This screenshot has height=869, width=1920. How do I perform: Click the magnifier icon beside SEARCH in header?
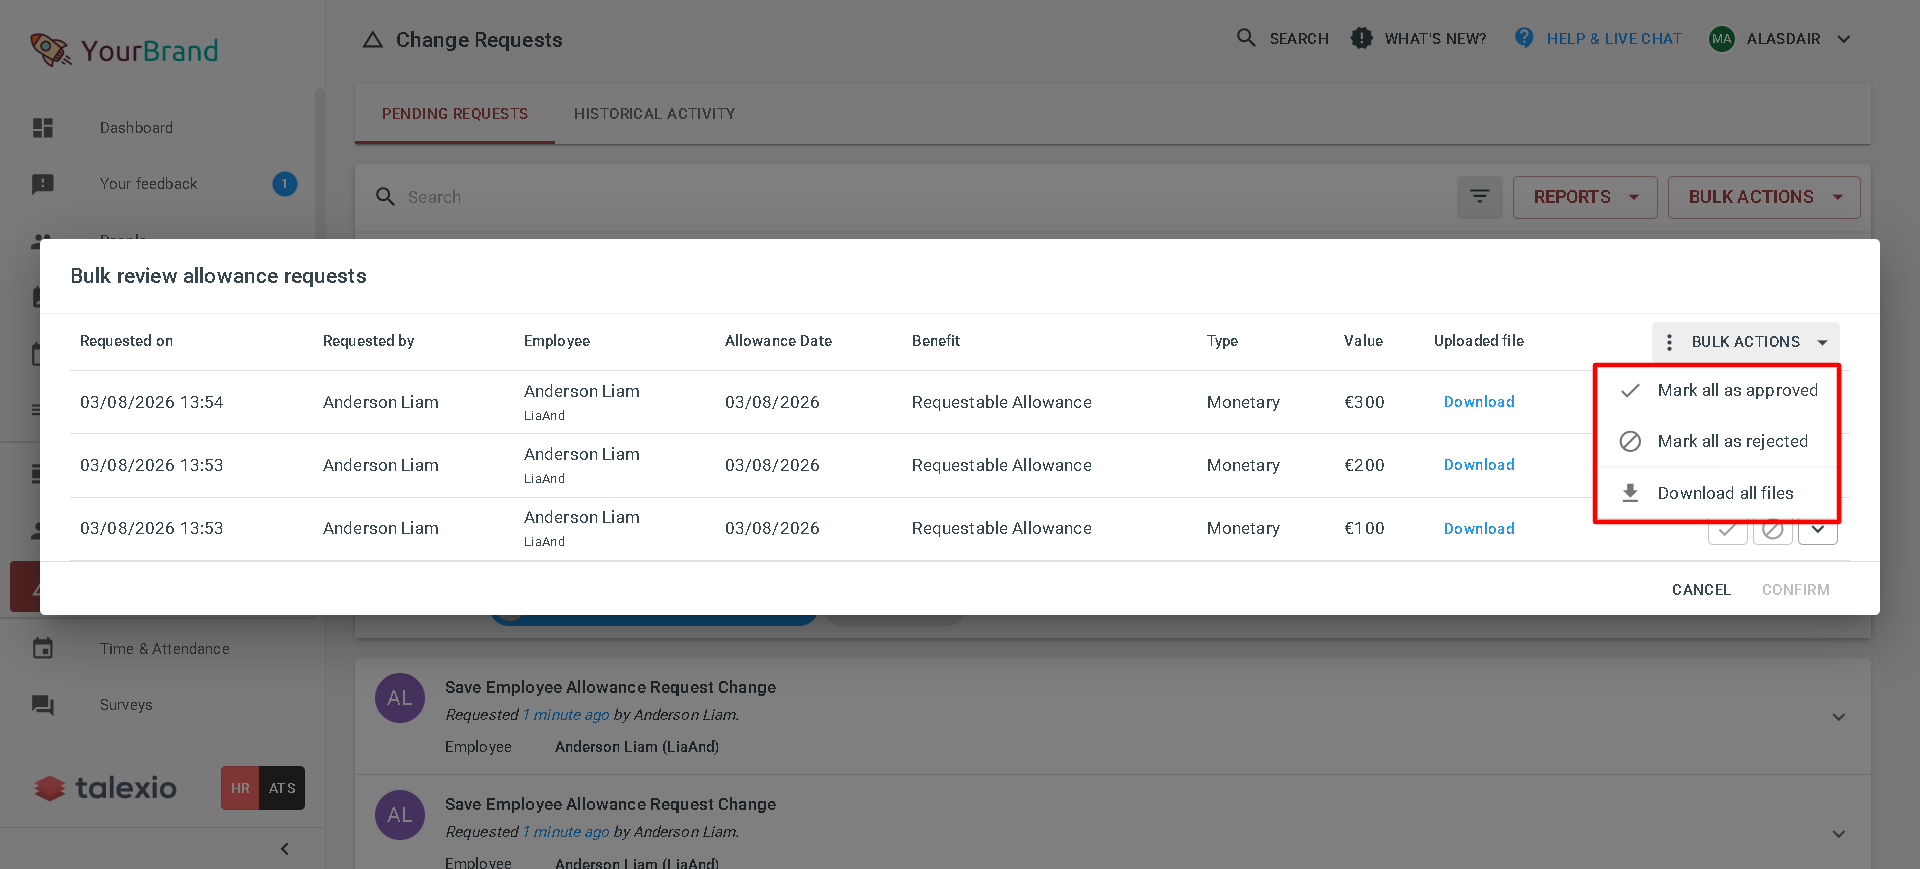tap(1246, 38)
